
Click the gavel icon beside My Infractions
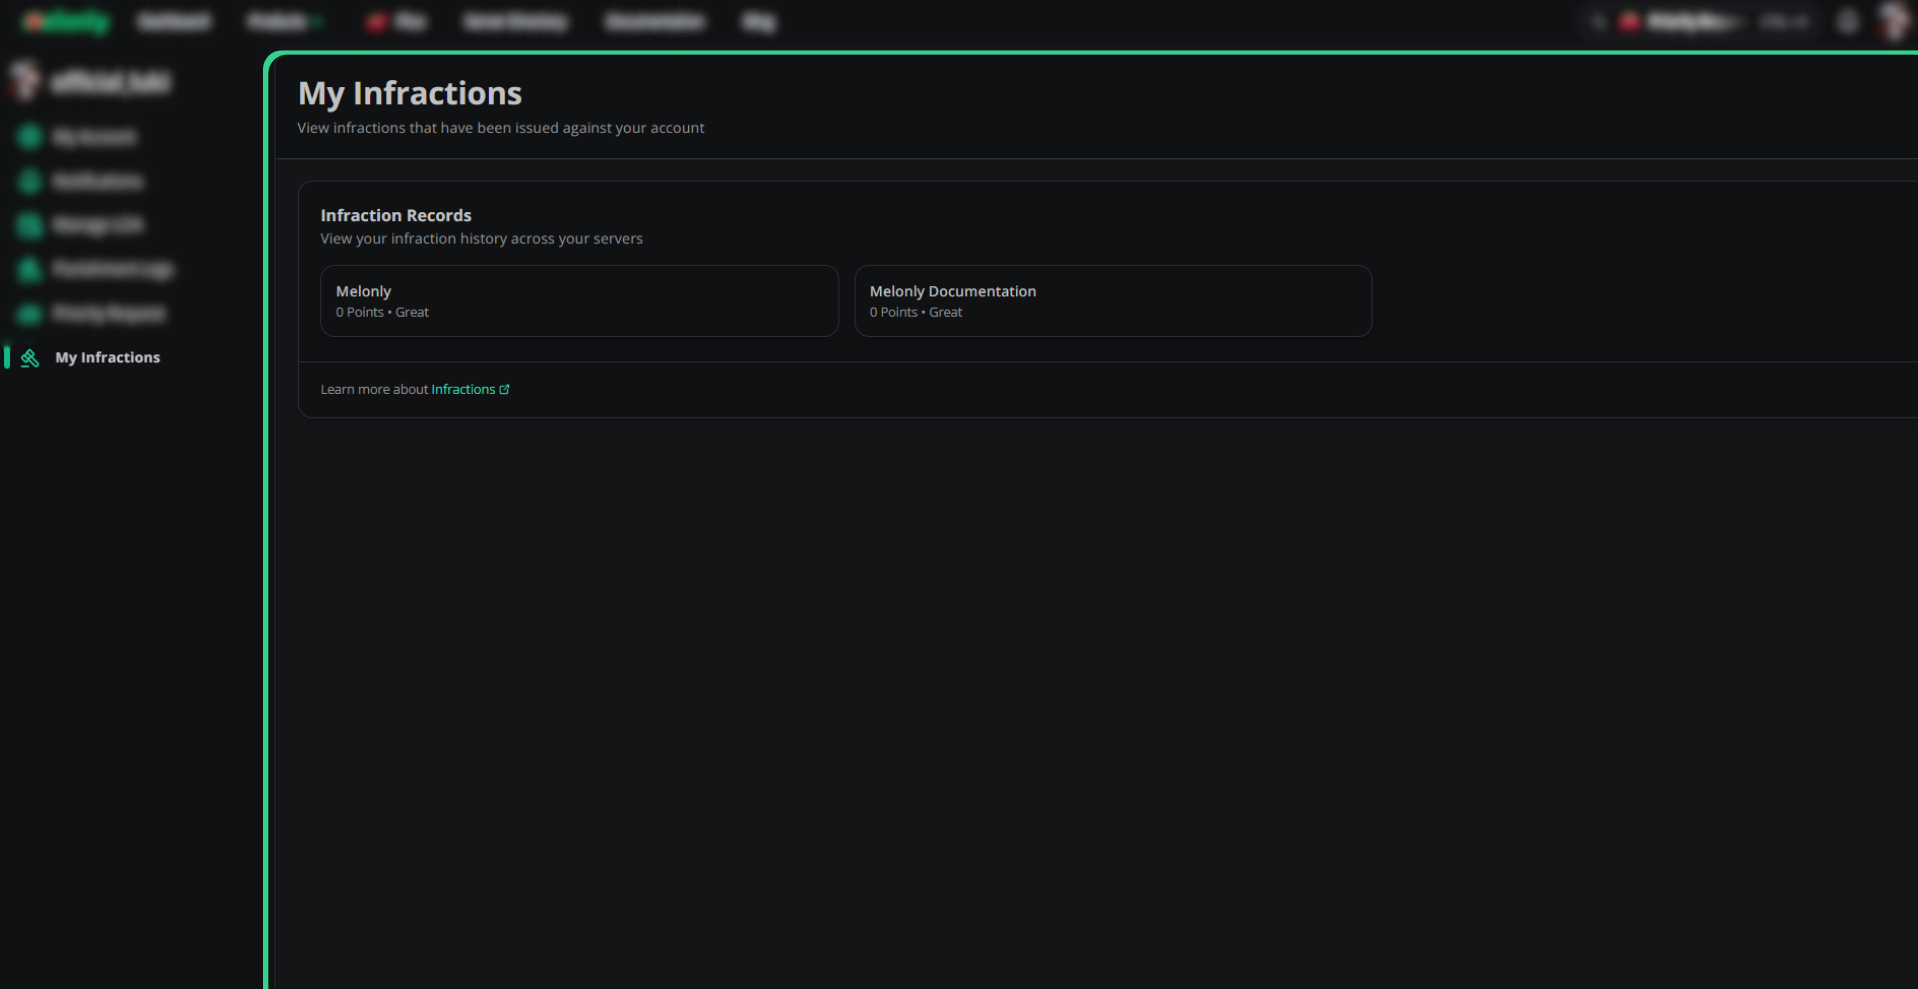click(x=30, y=358)
